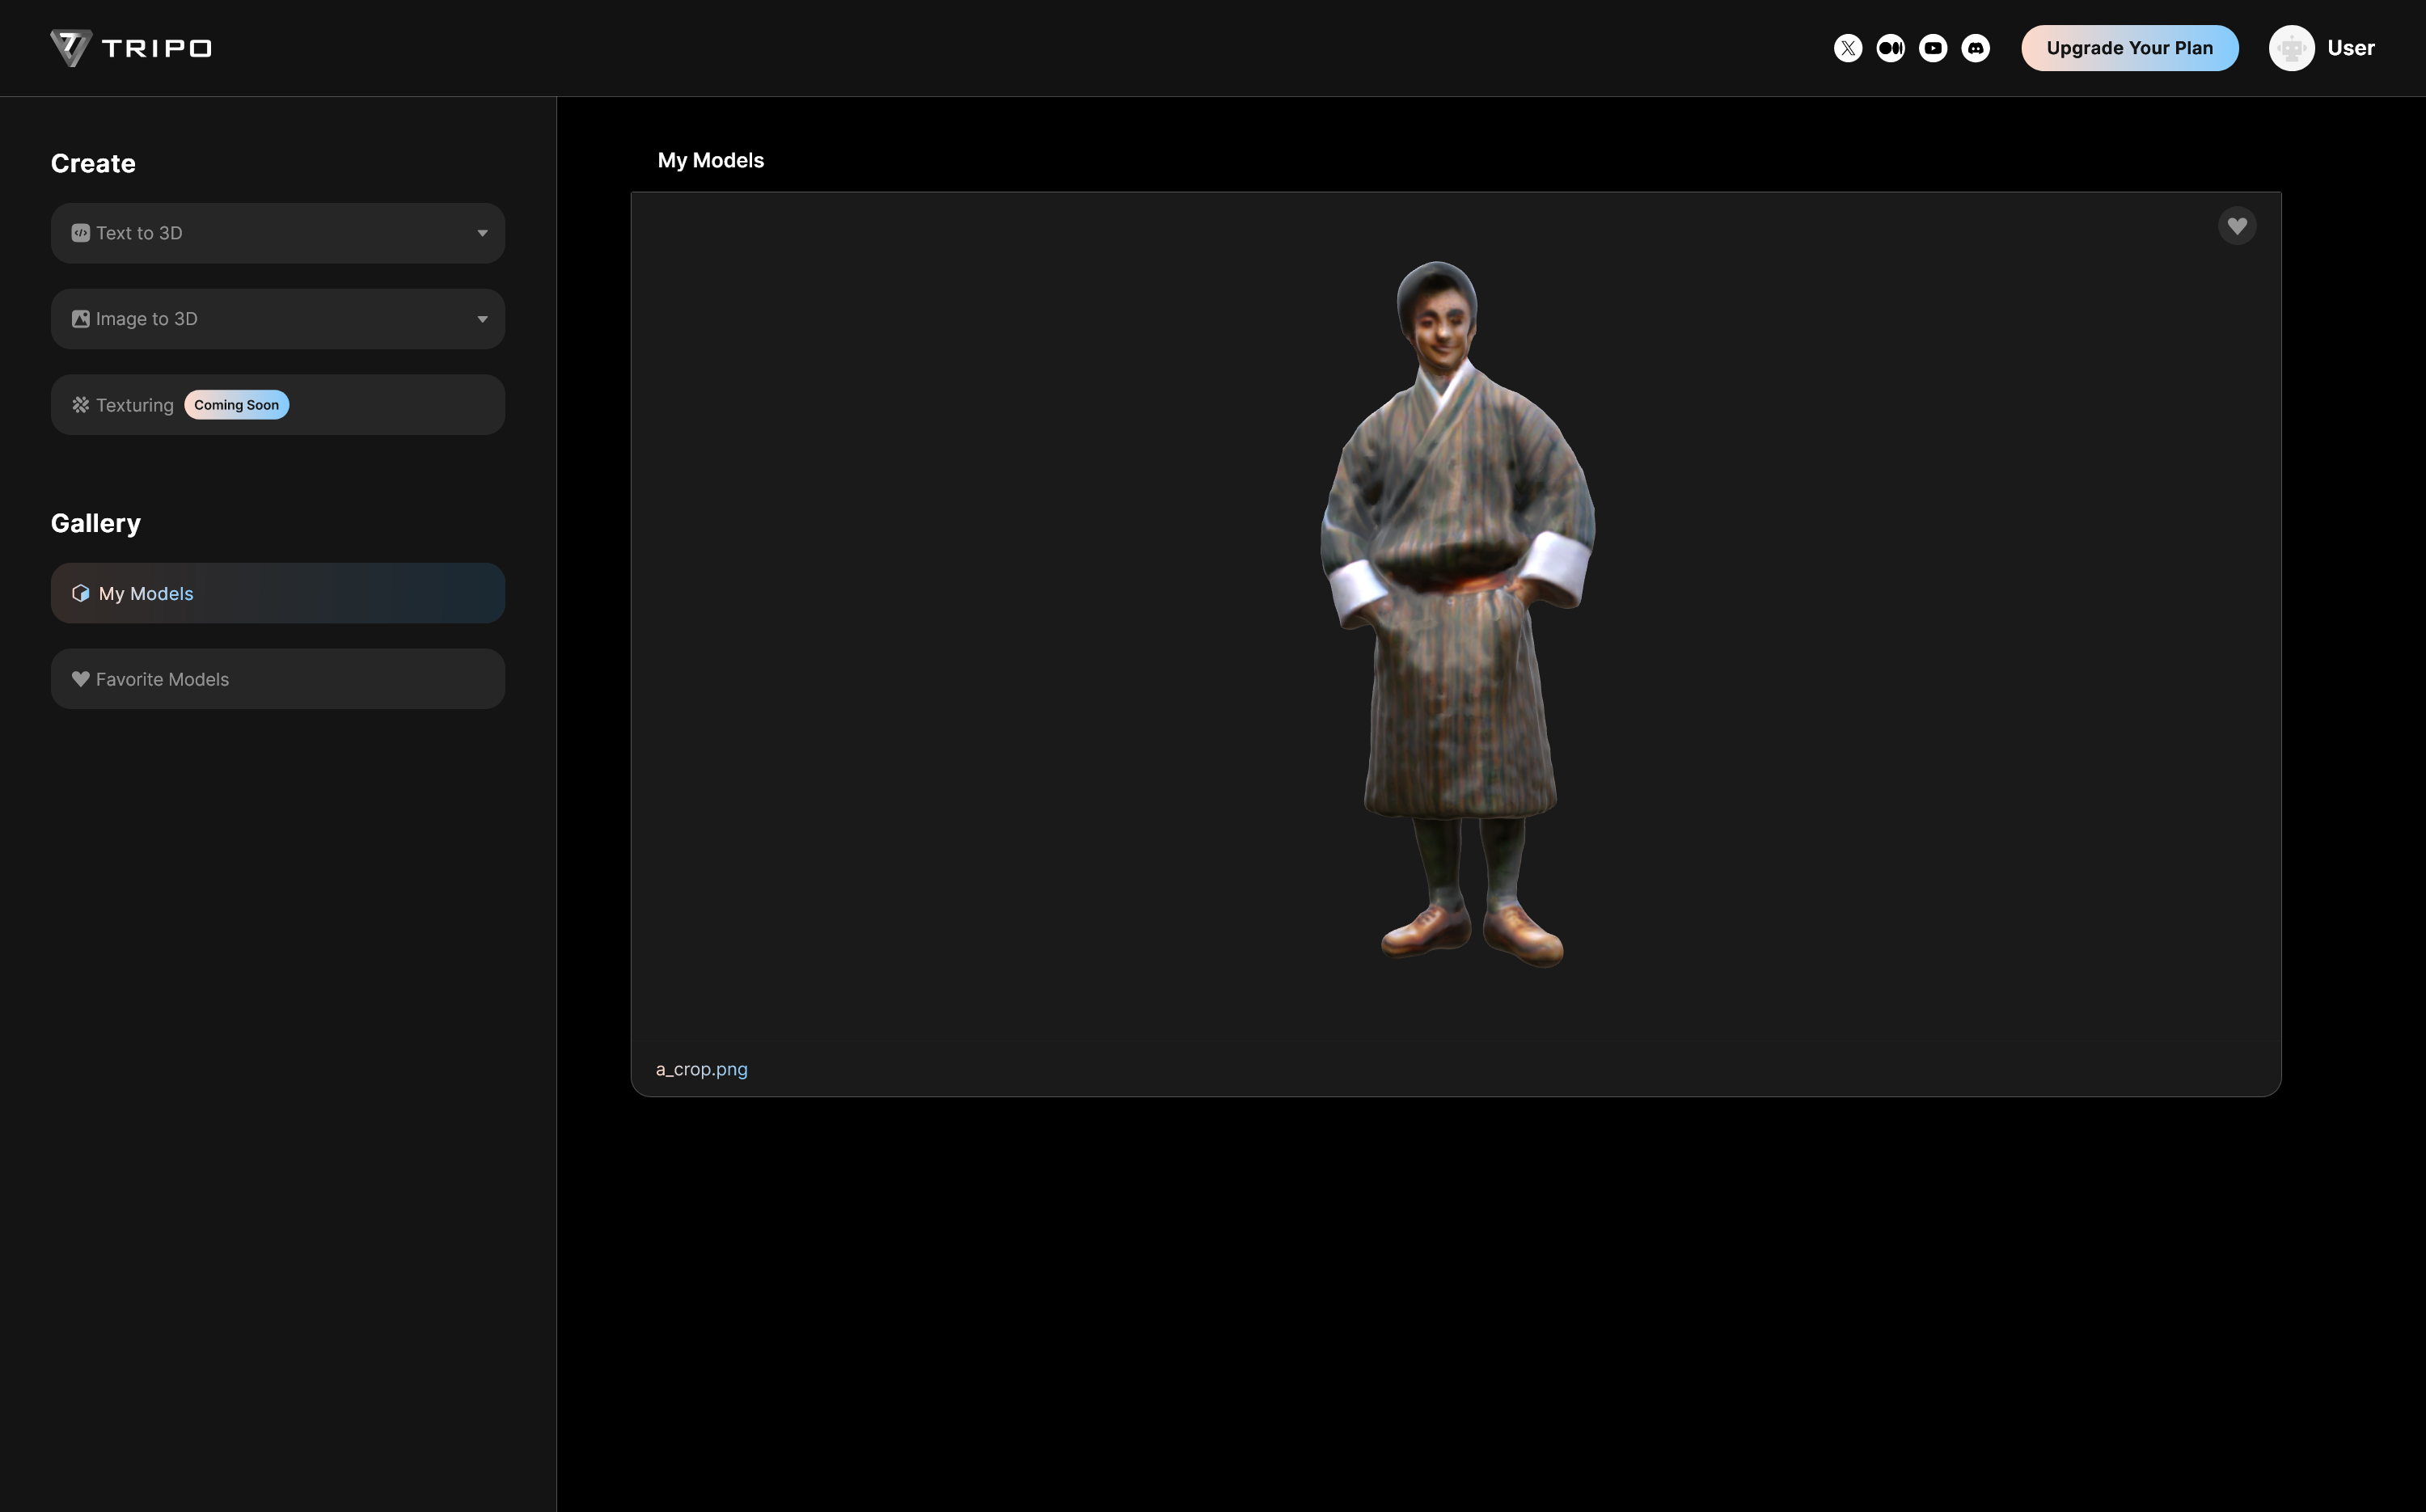Click the Coming Soon badge
This screenshot has width=2426, height=1512.
click(237, 405)
